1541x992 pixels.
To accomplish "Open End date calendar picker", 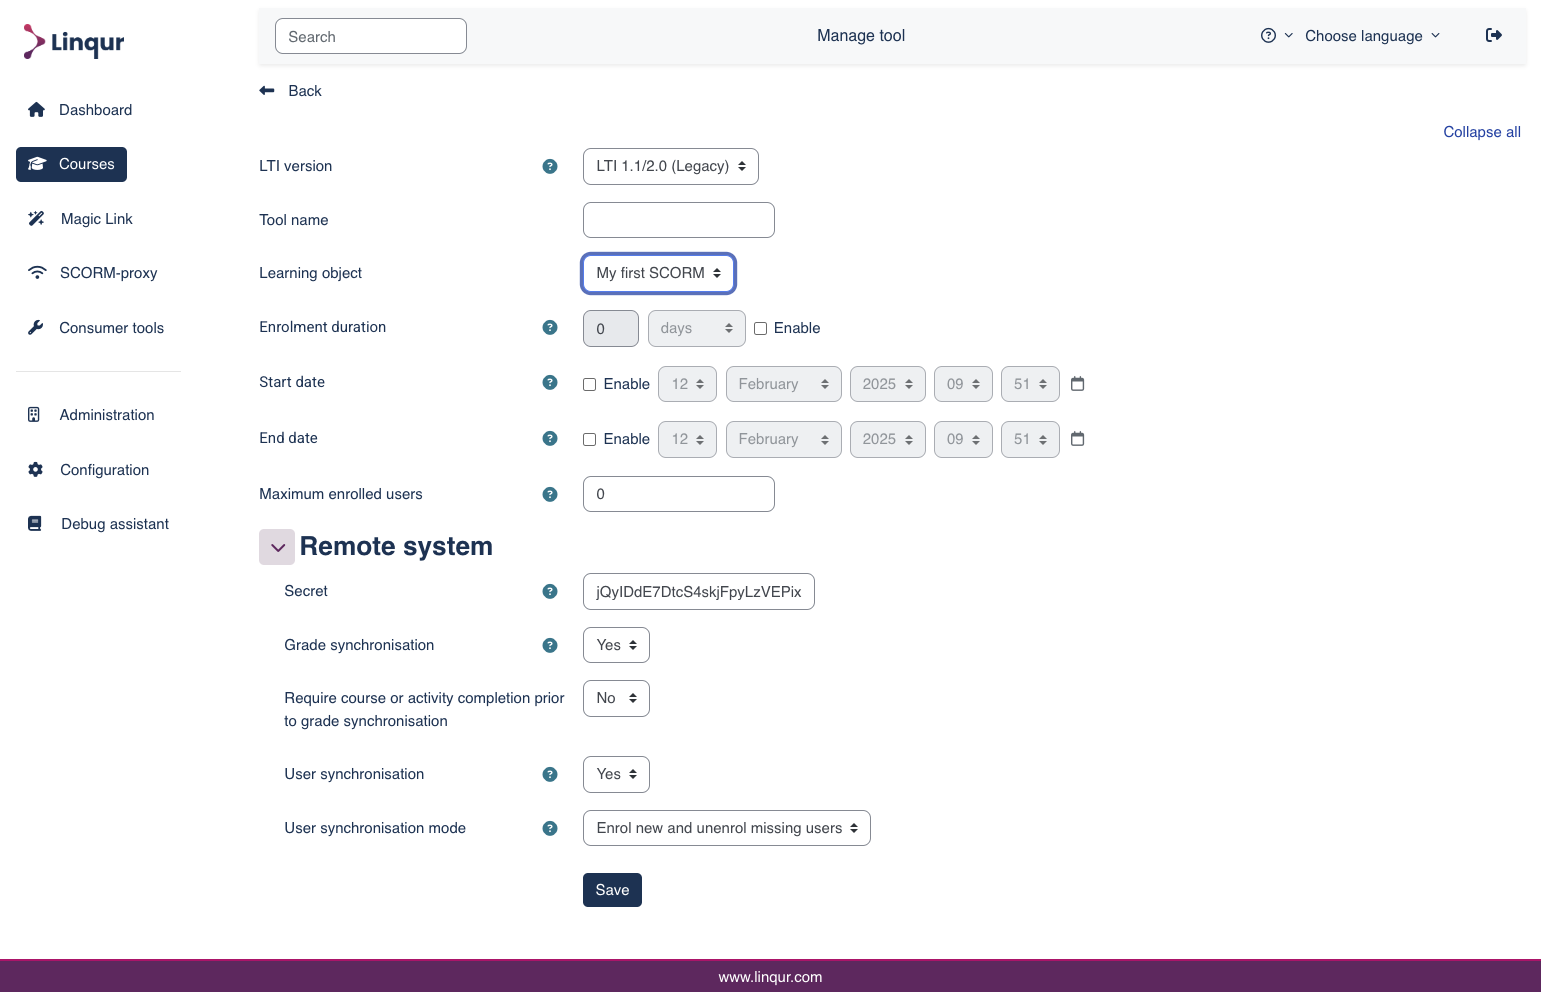I will 1078,439.
